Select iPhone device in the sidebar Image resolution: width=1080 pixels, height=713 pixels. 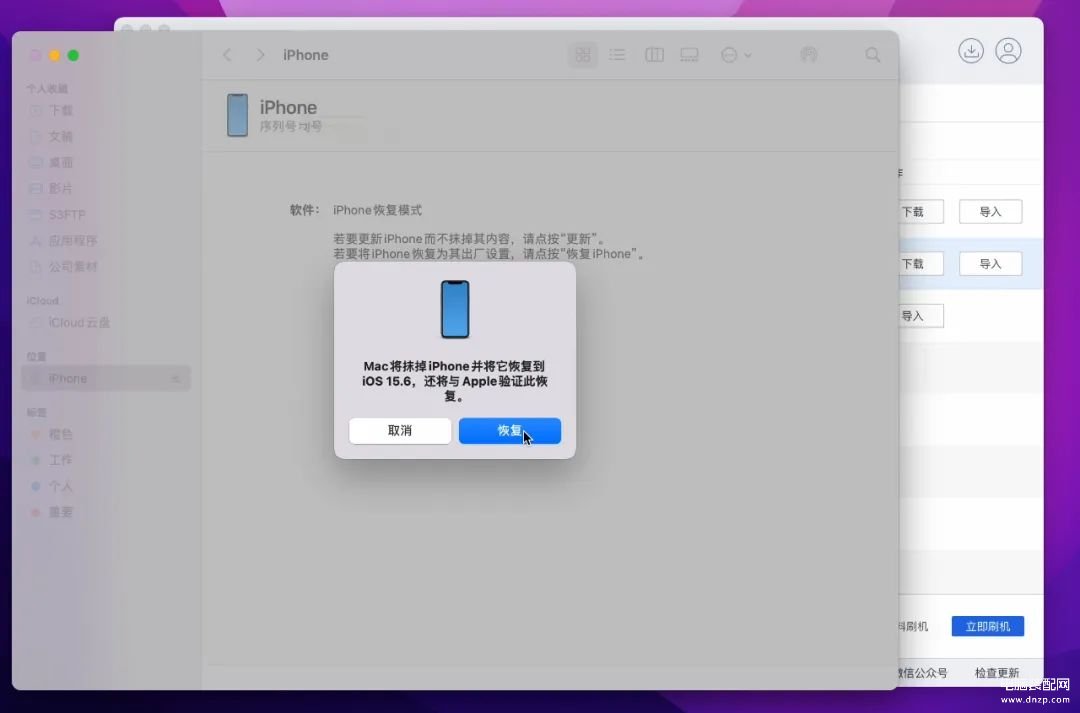105,378
